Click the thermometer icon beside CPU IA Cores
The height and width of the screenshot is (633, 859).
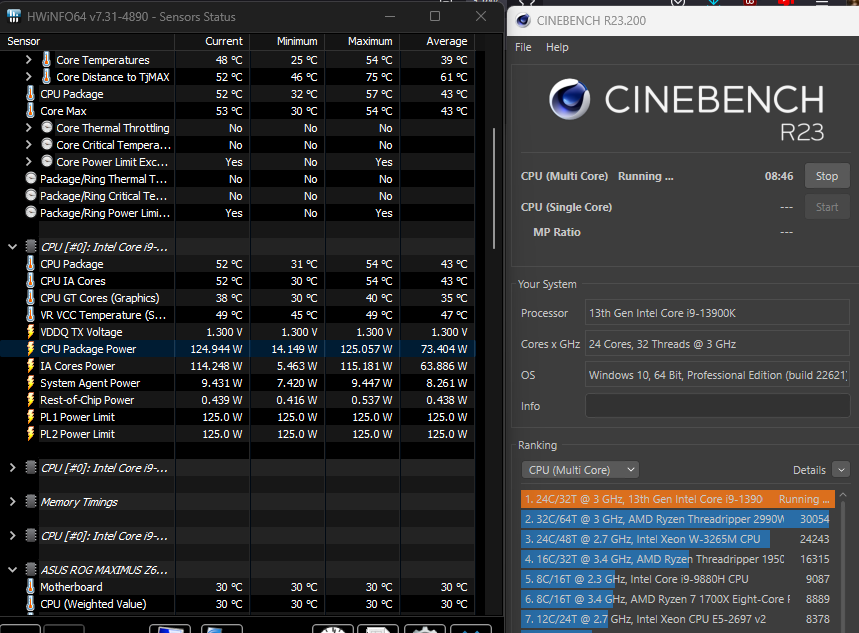pyautogui.click(x=31, y=280)
